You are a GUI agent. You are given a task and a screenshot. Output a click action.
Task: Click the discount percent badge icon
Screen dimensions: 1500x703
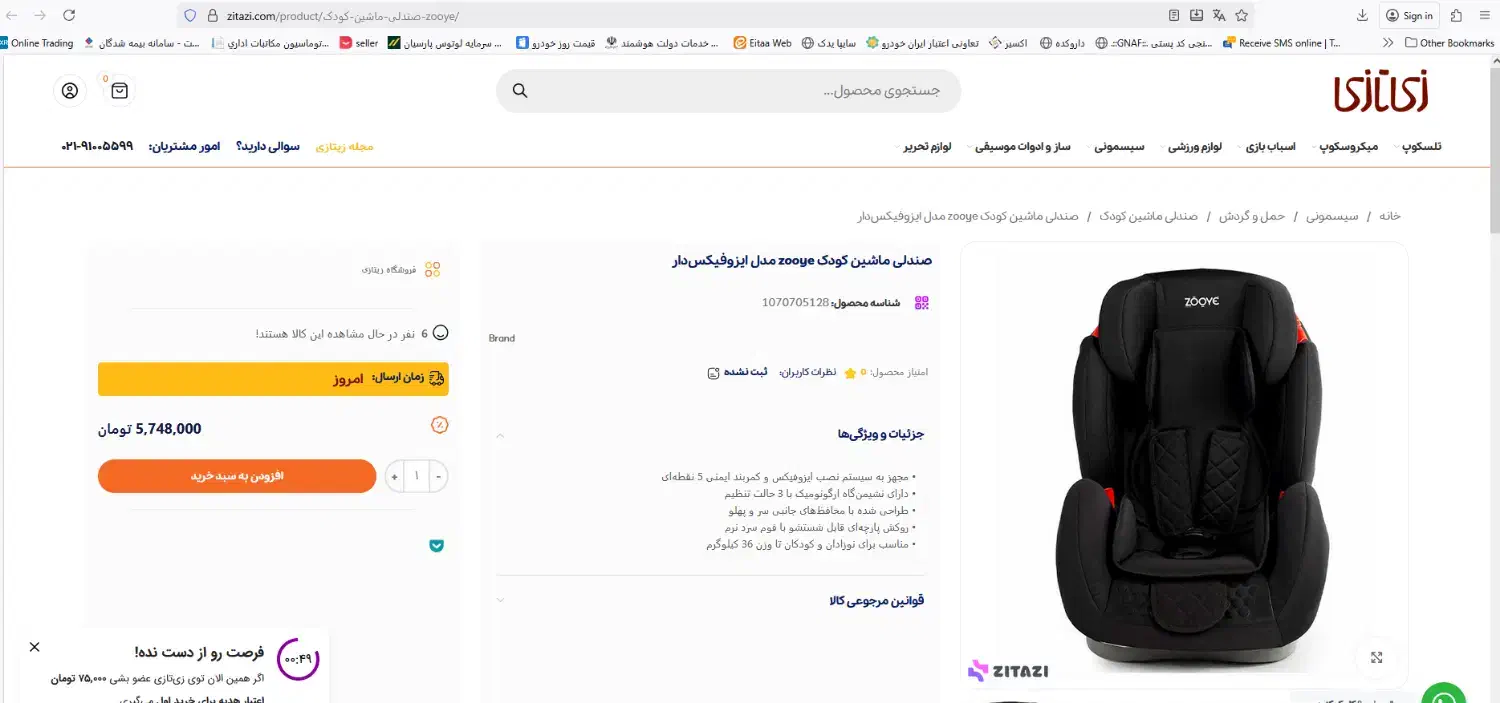point(439,425)
